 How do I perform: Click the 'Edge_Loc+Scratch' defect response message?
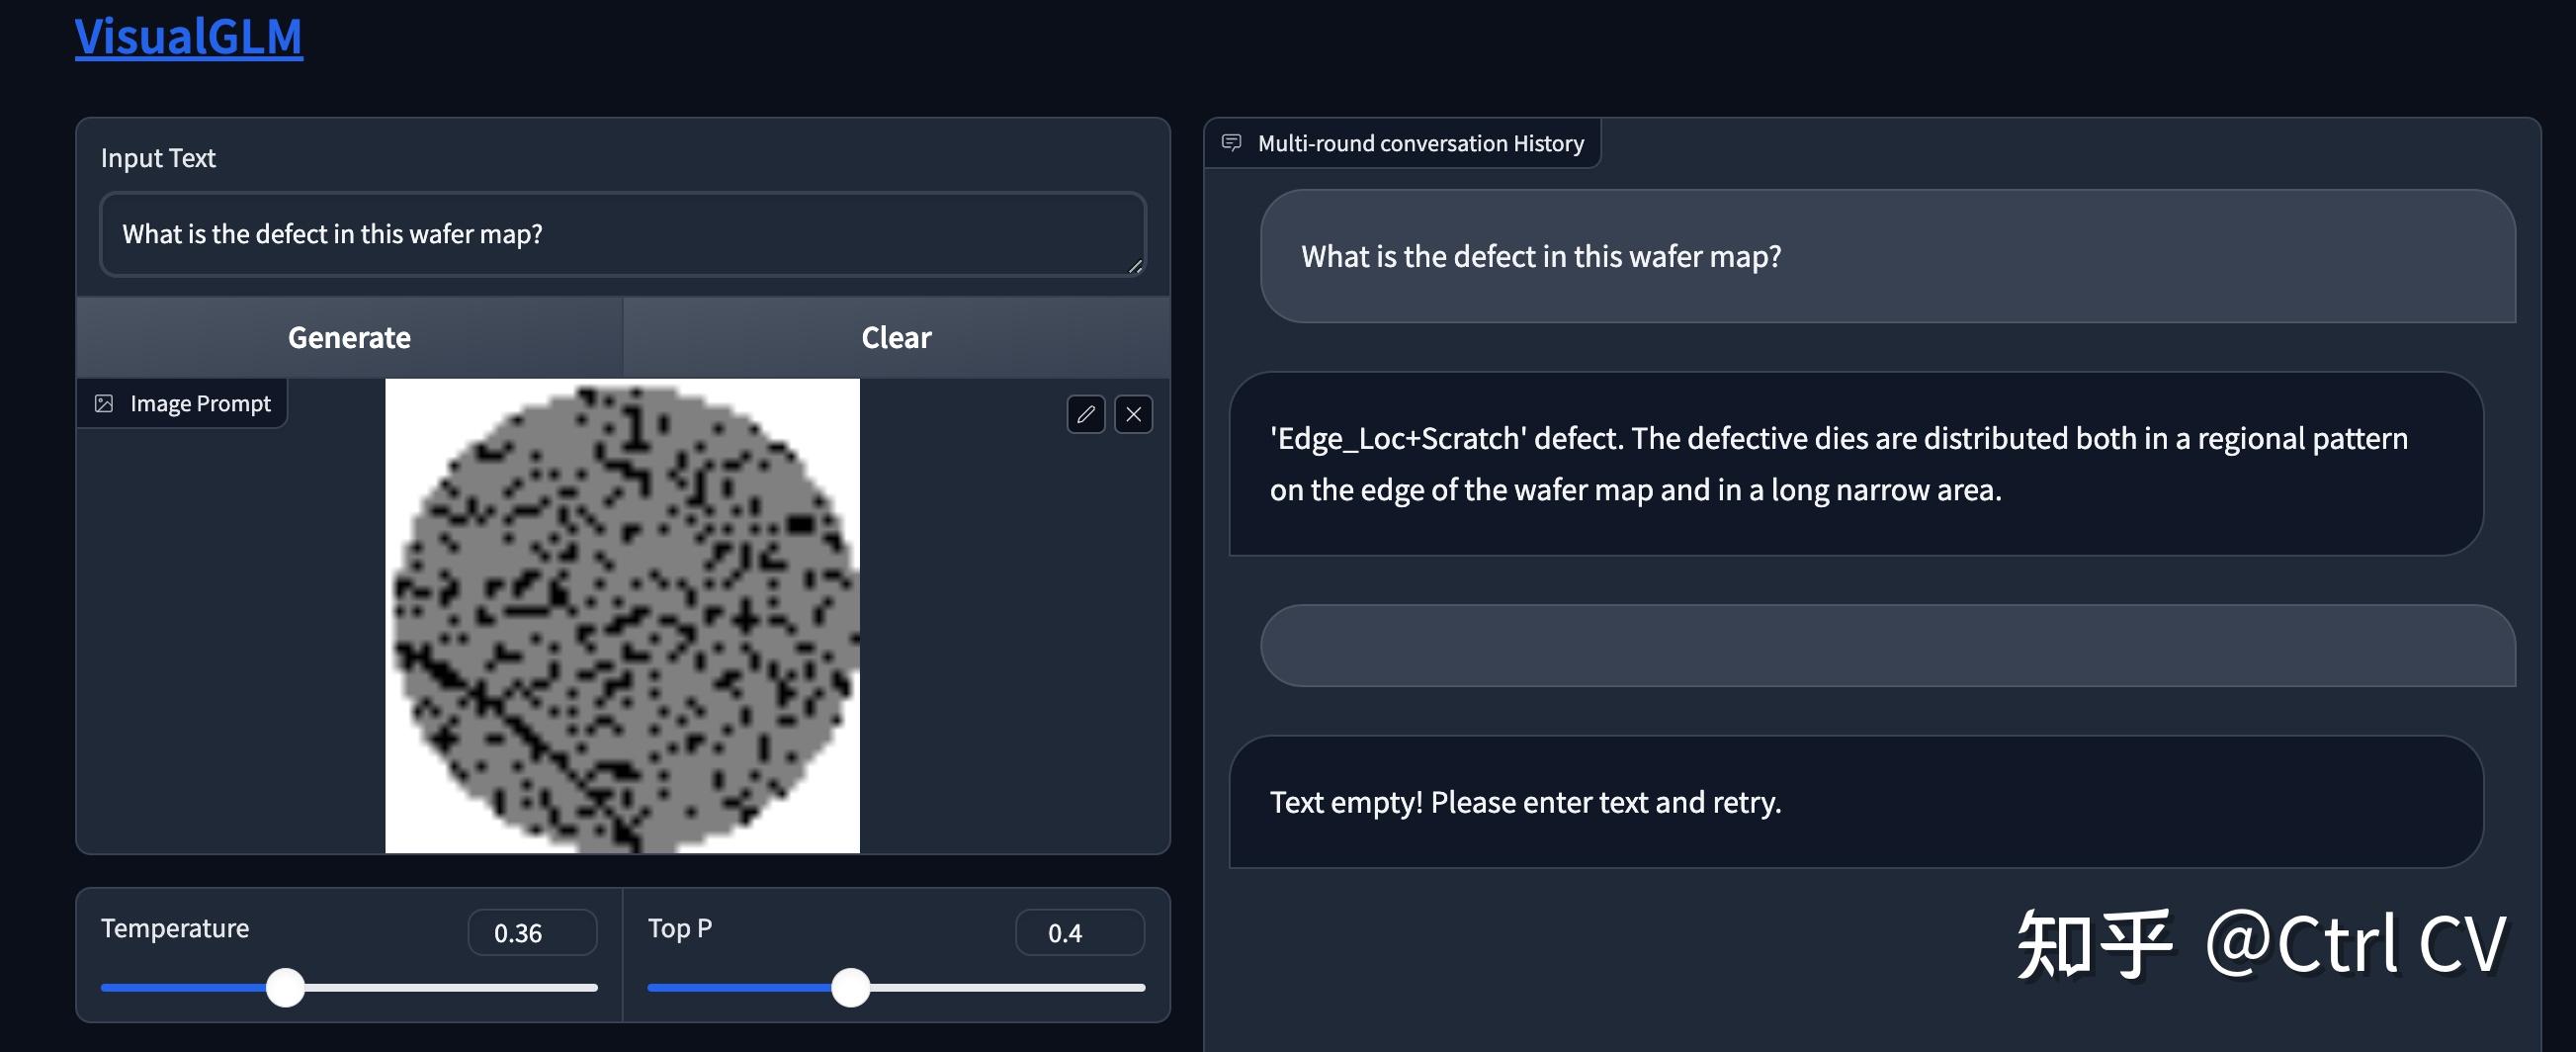(1855, 464)
